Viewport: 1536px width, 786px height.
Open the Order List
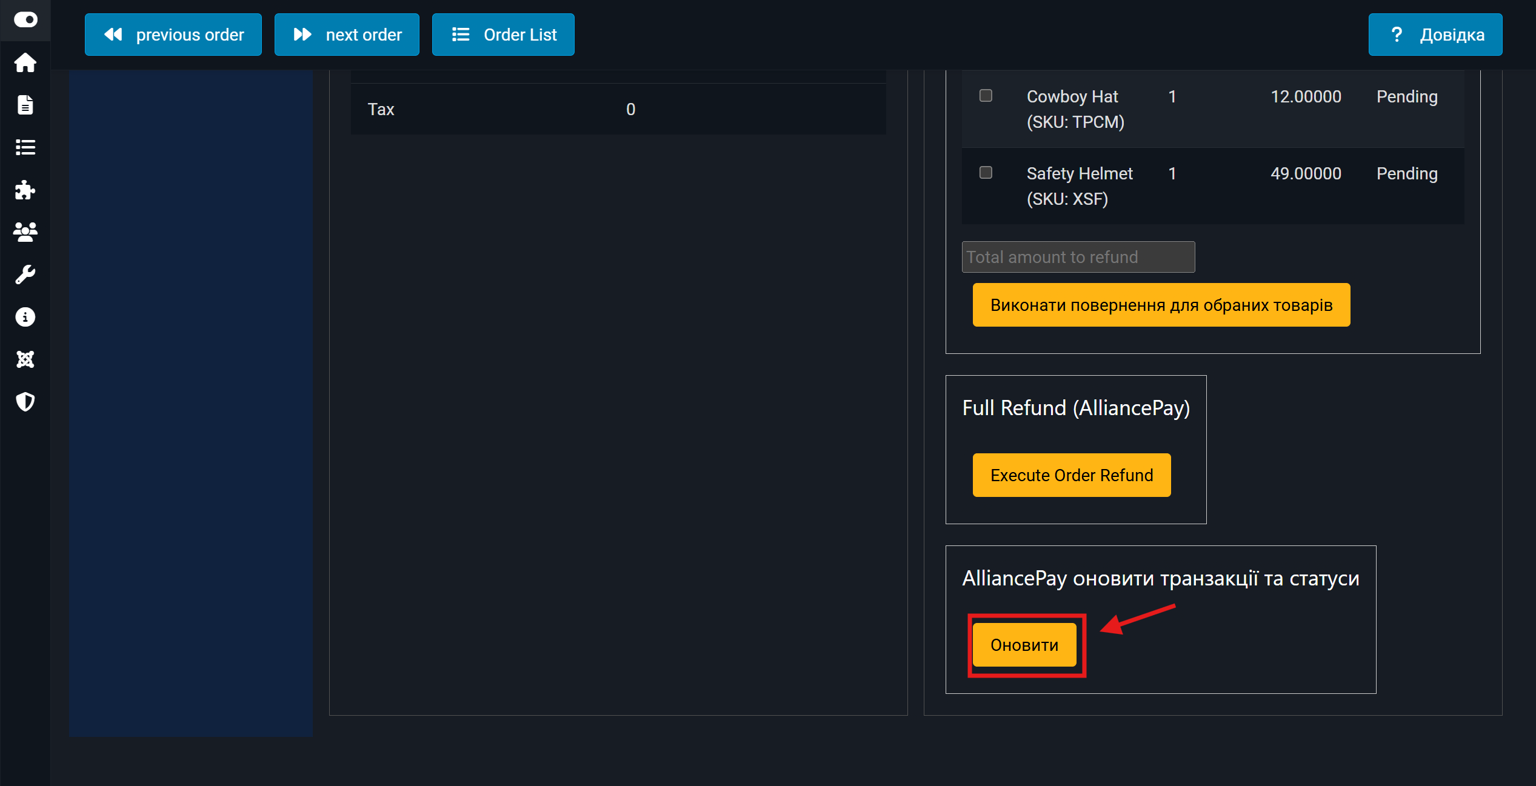coord(503,35)
